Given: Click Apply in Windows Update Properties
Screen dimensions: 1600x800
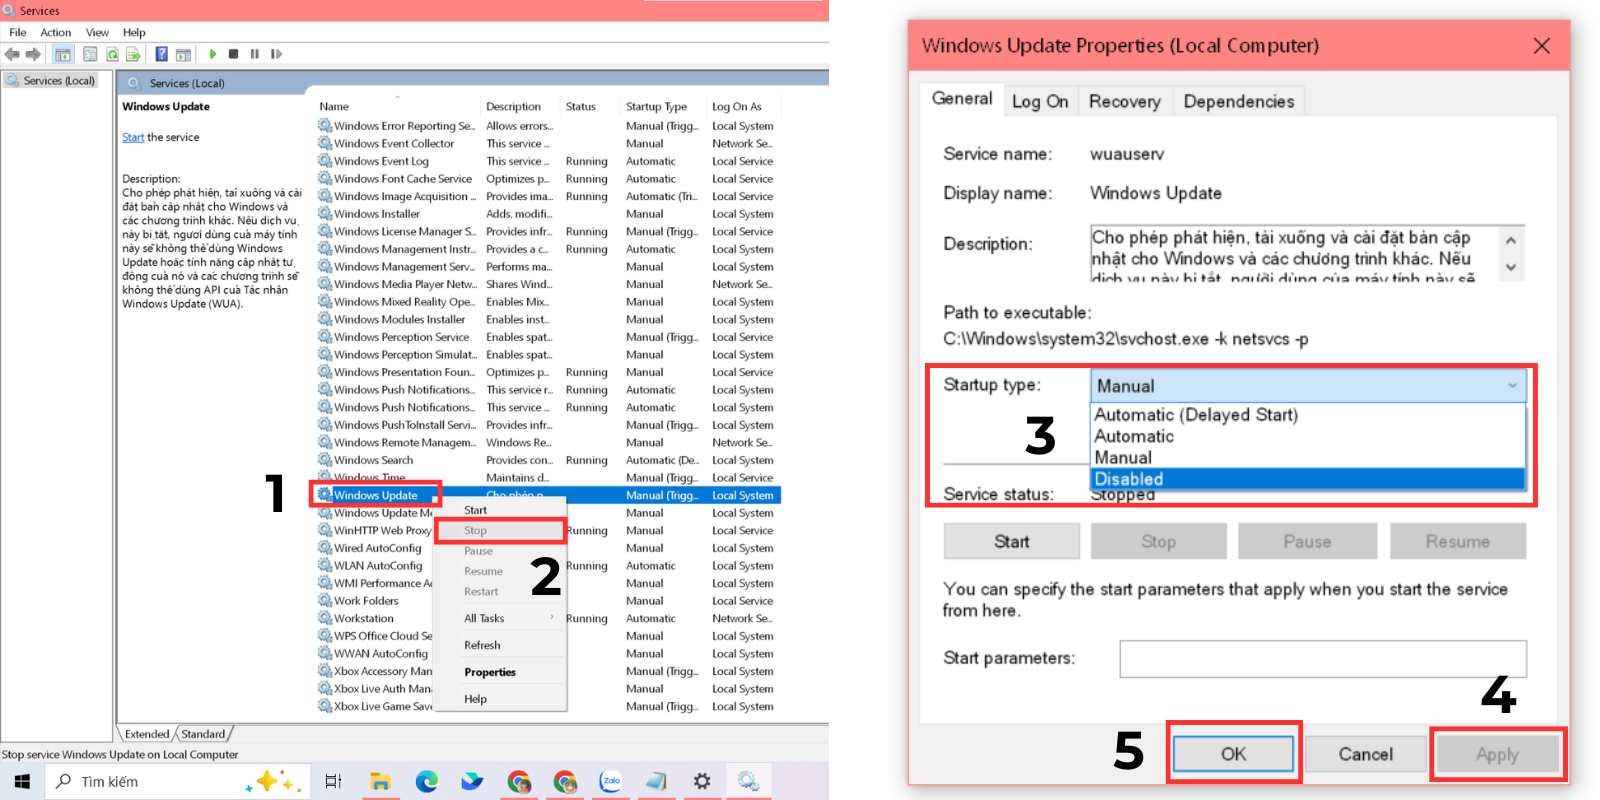Looking at the screenshot, I should (x=1497, y=754).
